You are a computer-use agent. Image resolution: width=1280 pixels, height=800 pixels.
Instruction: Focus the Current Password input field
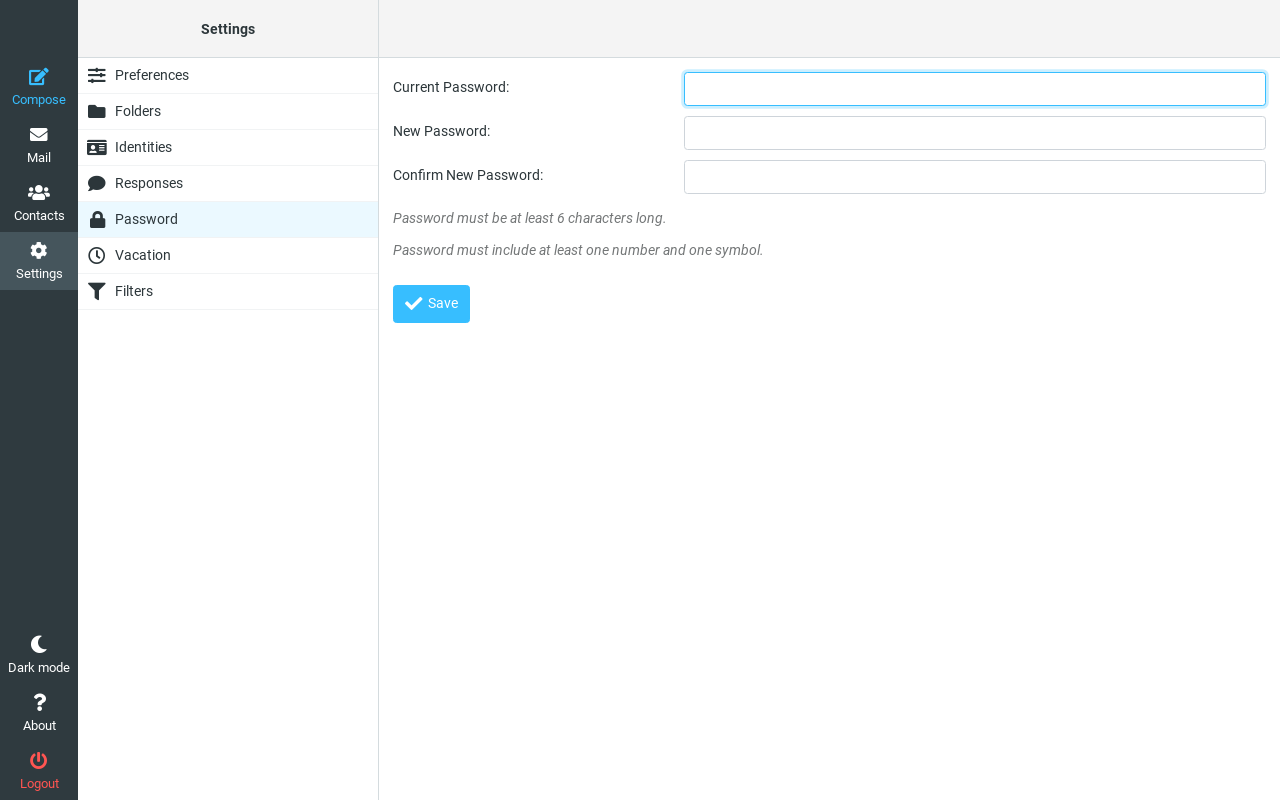tap(975, 89)
